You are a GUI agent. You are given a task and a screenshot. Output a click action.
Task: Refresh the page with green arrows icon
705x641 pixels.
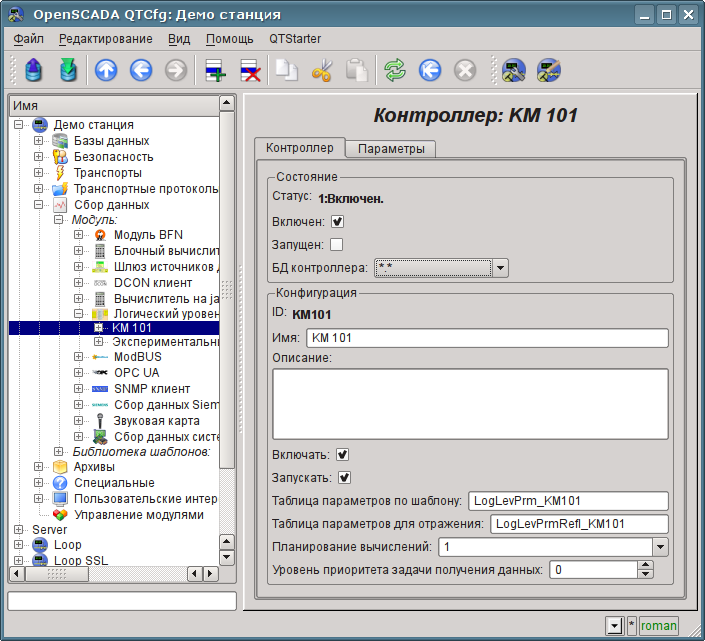pos(395,70)
